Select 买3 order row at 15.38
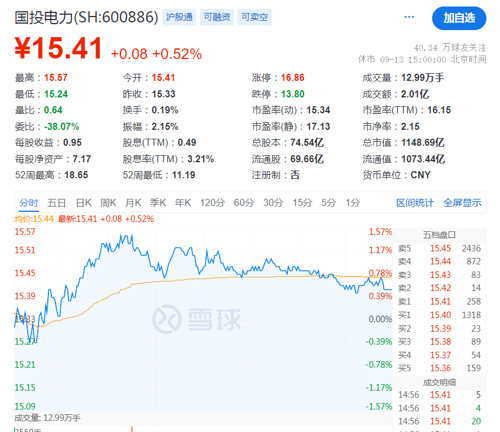 pyautogui.click(x=439, y=342)
